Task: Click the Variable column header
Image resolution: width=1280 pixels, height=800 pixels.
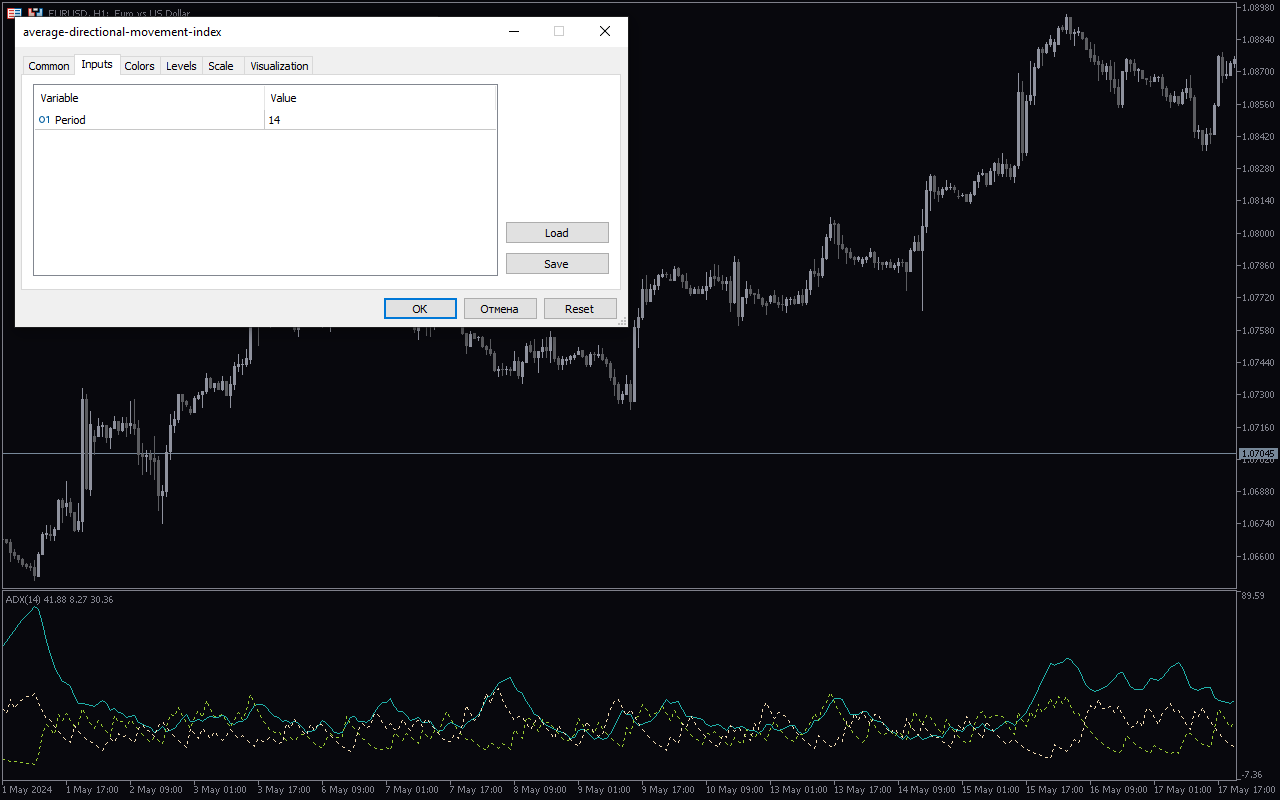Action: (150, 98)
